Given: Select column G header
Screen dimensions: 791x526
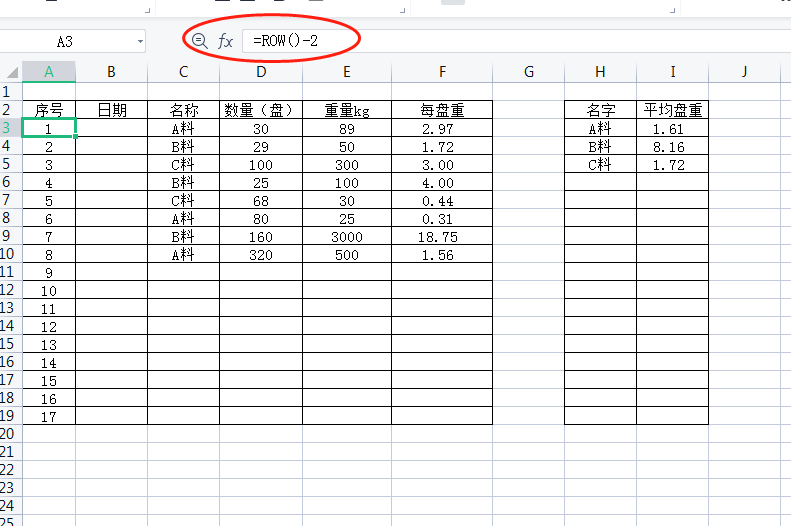Looking at the screenshot, I should point(529,72).
